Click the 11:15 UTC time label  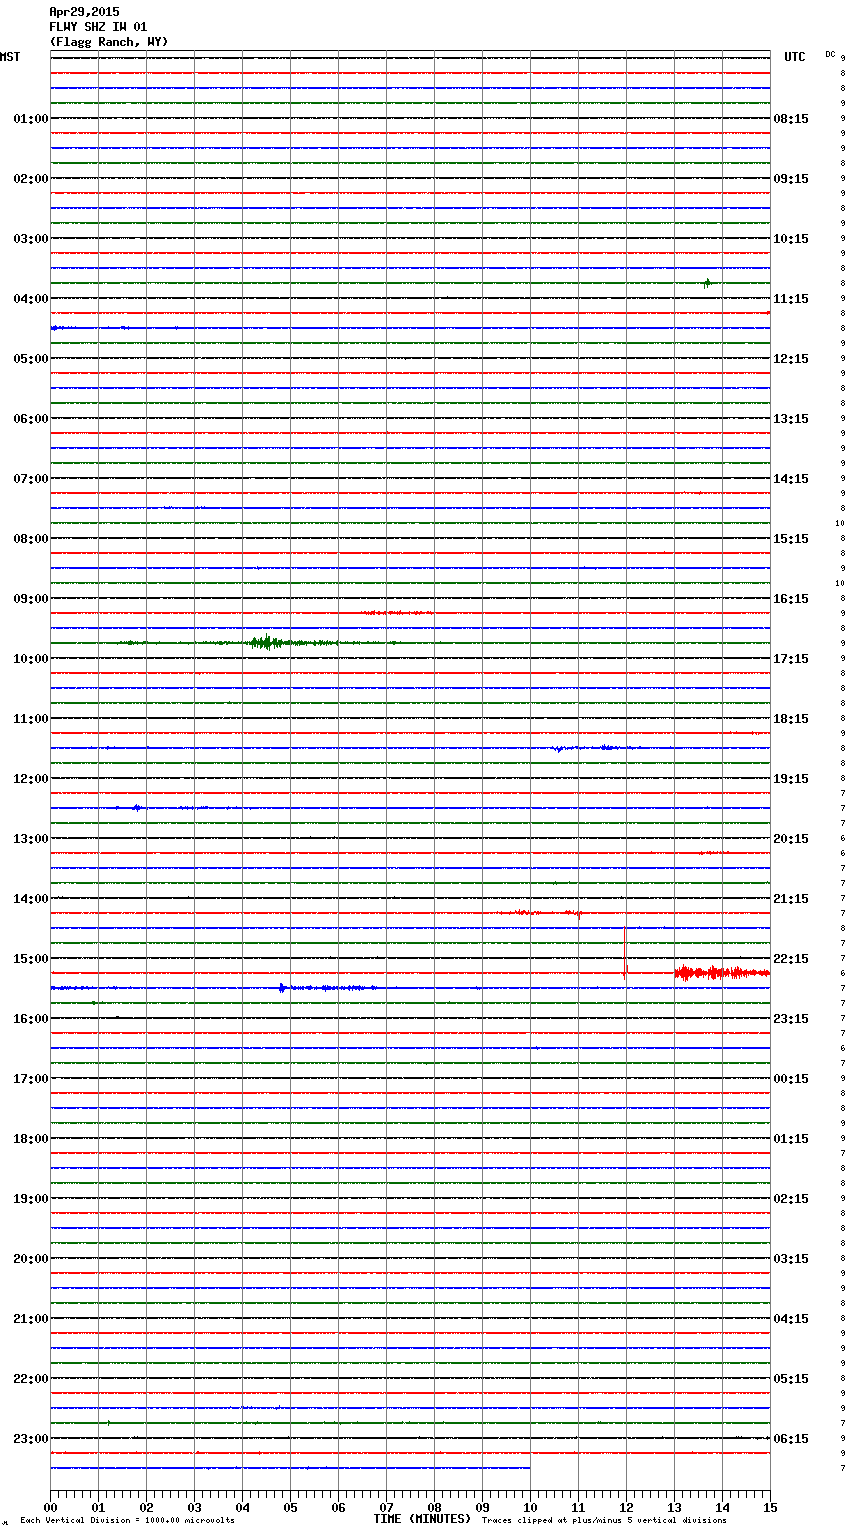pos(791,299)
